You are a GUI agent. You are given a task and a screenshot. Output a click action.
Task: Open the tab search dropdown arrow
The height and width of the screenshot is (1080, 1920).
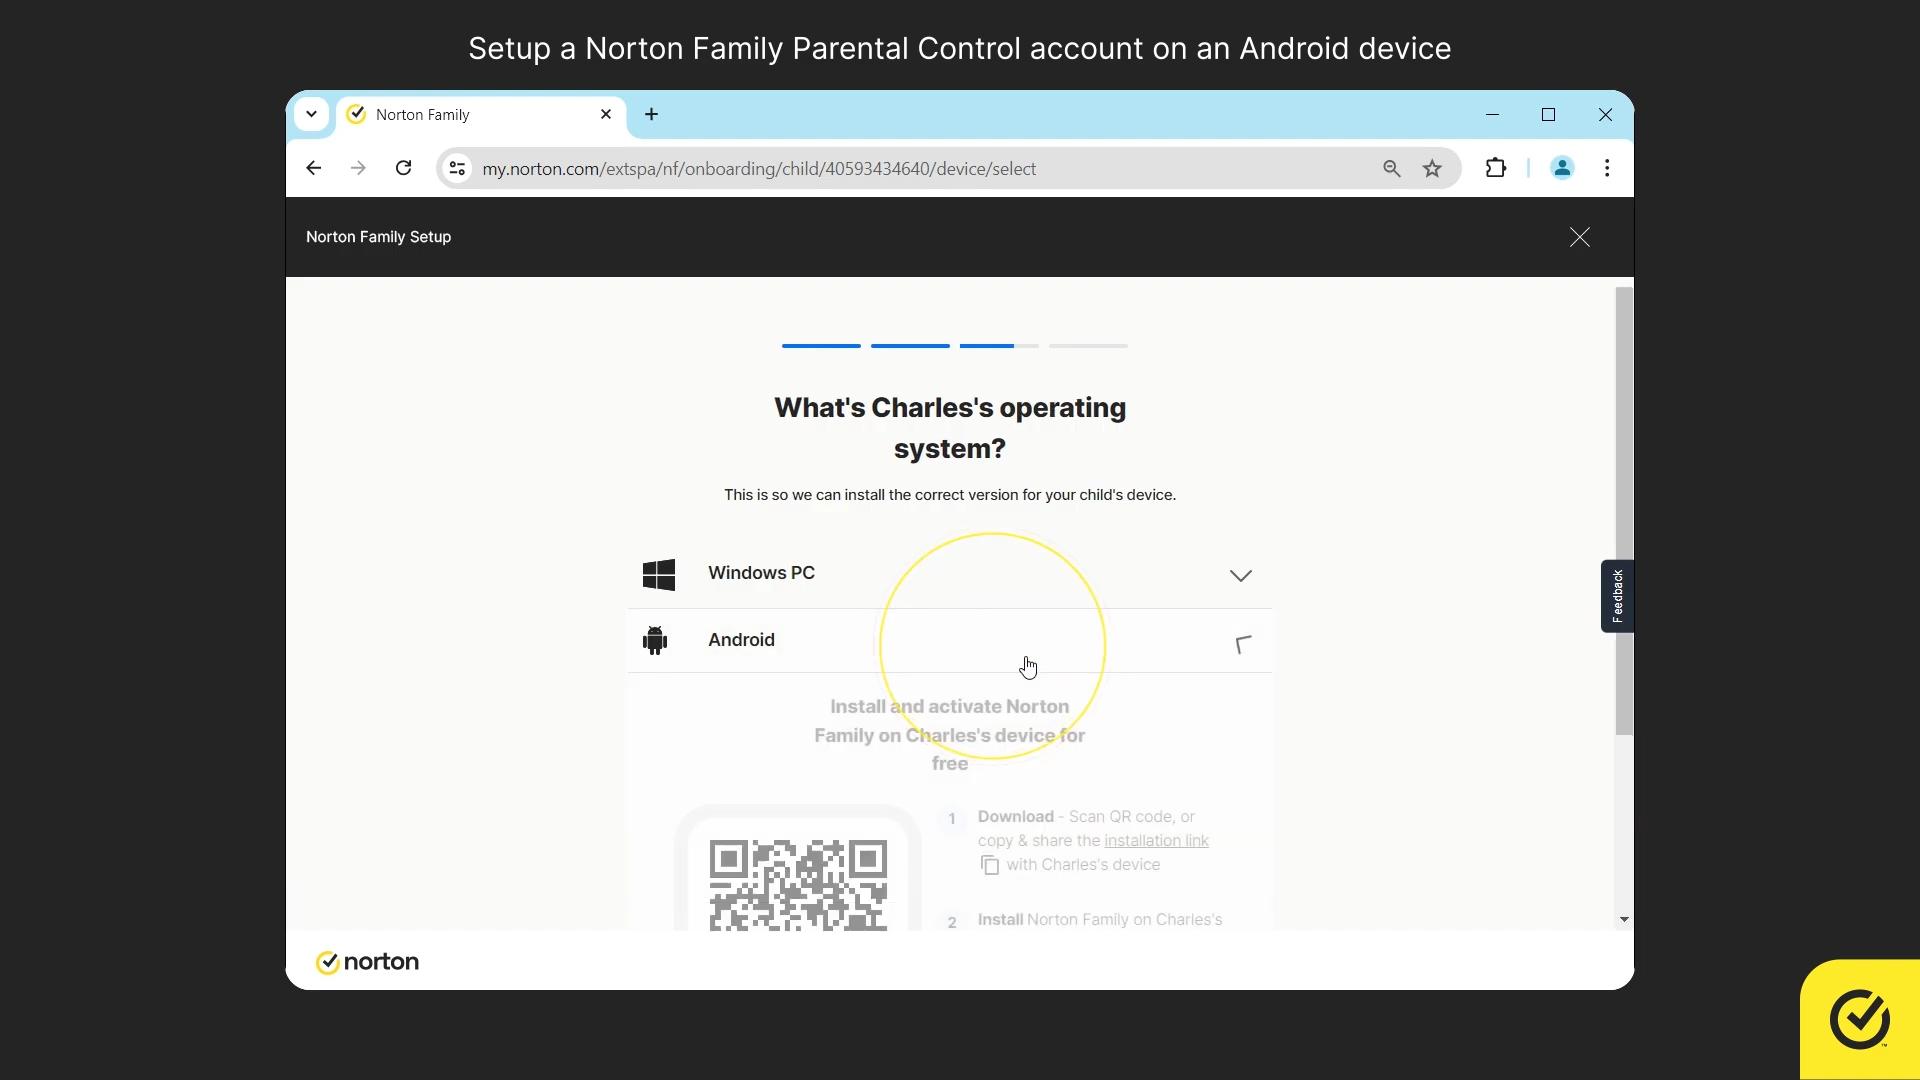pyautogui.click(x=312, y=114)
